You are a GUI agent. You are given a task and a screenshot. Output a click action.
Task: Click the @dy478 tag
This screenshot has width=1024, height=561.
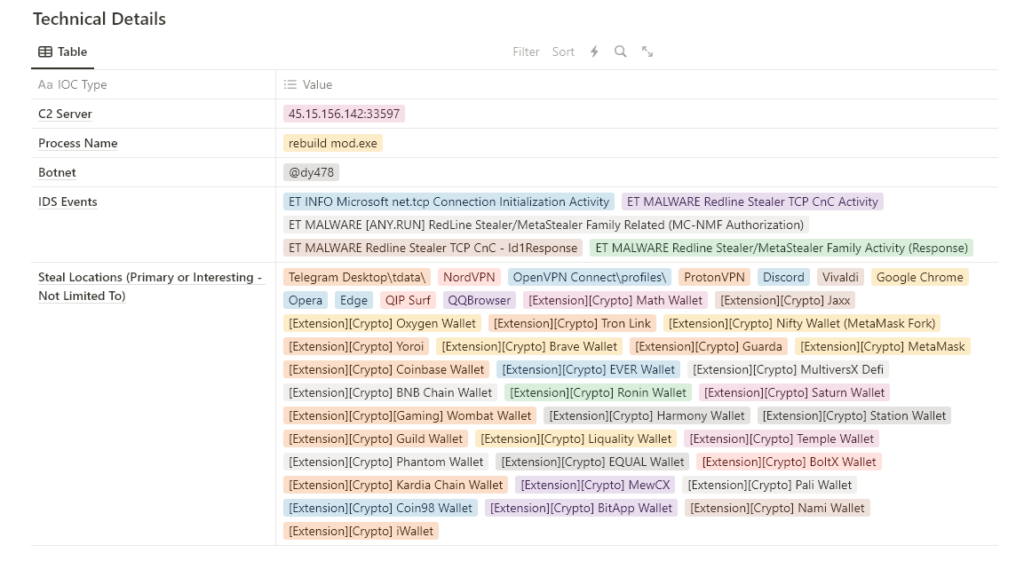pyautogui.click(x=311, y=172)
